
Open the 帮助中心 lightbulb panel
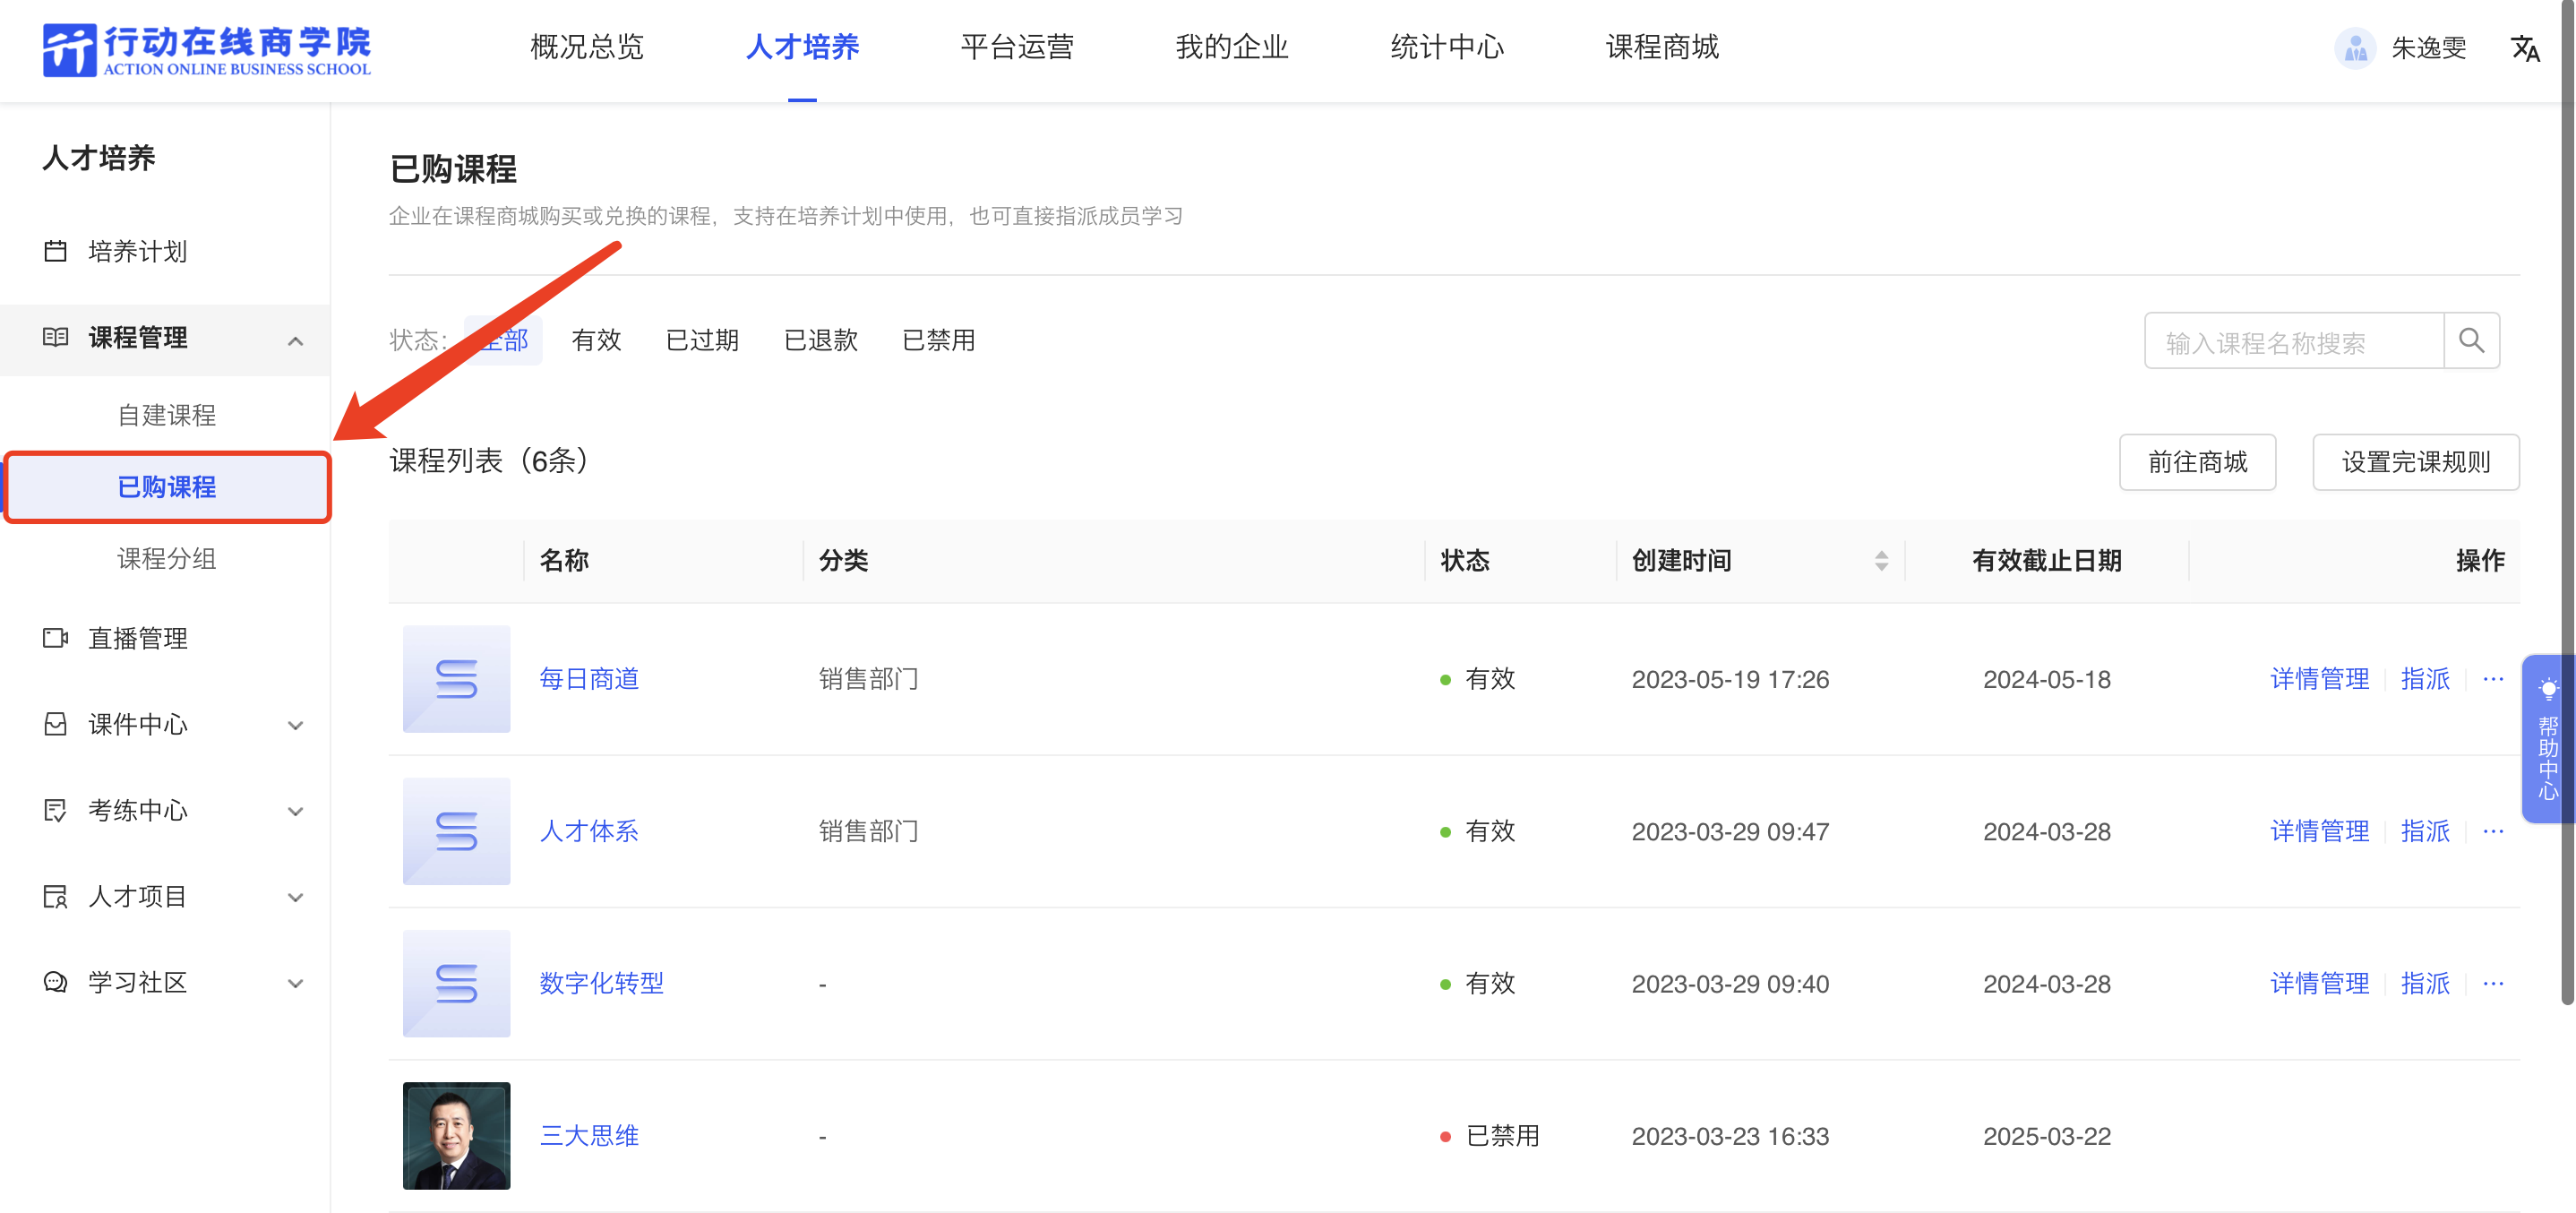click(2547, 739)
